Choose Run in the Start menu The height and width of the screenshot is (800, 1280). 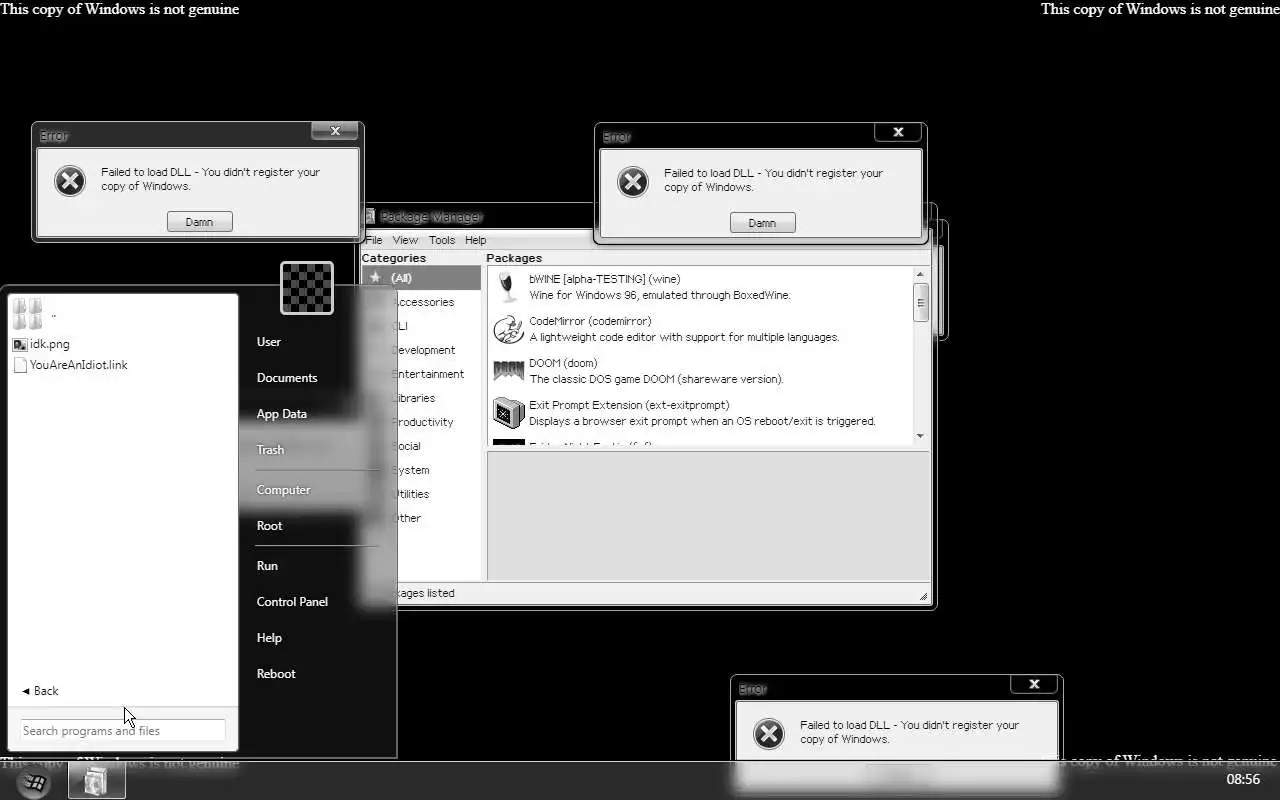pos(267,566)
